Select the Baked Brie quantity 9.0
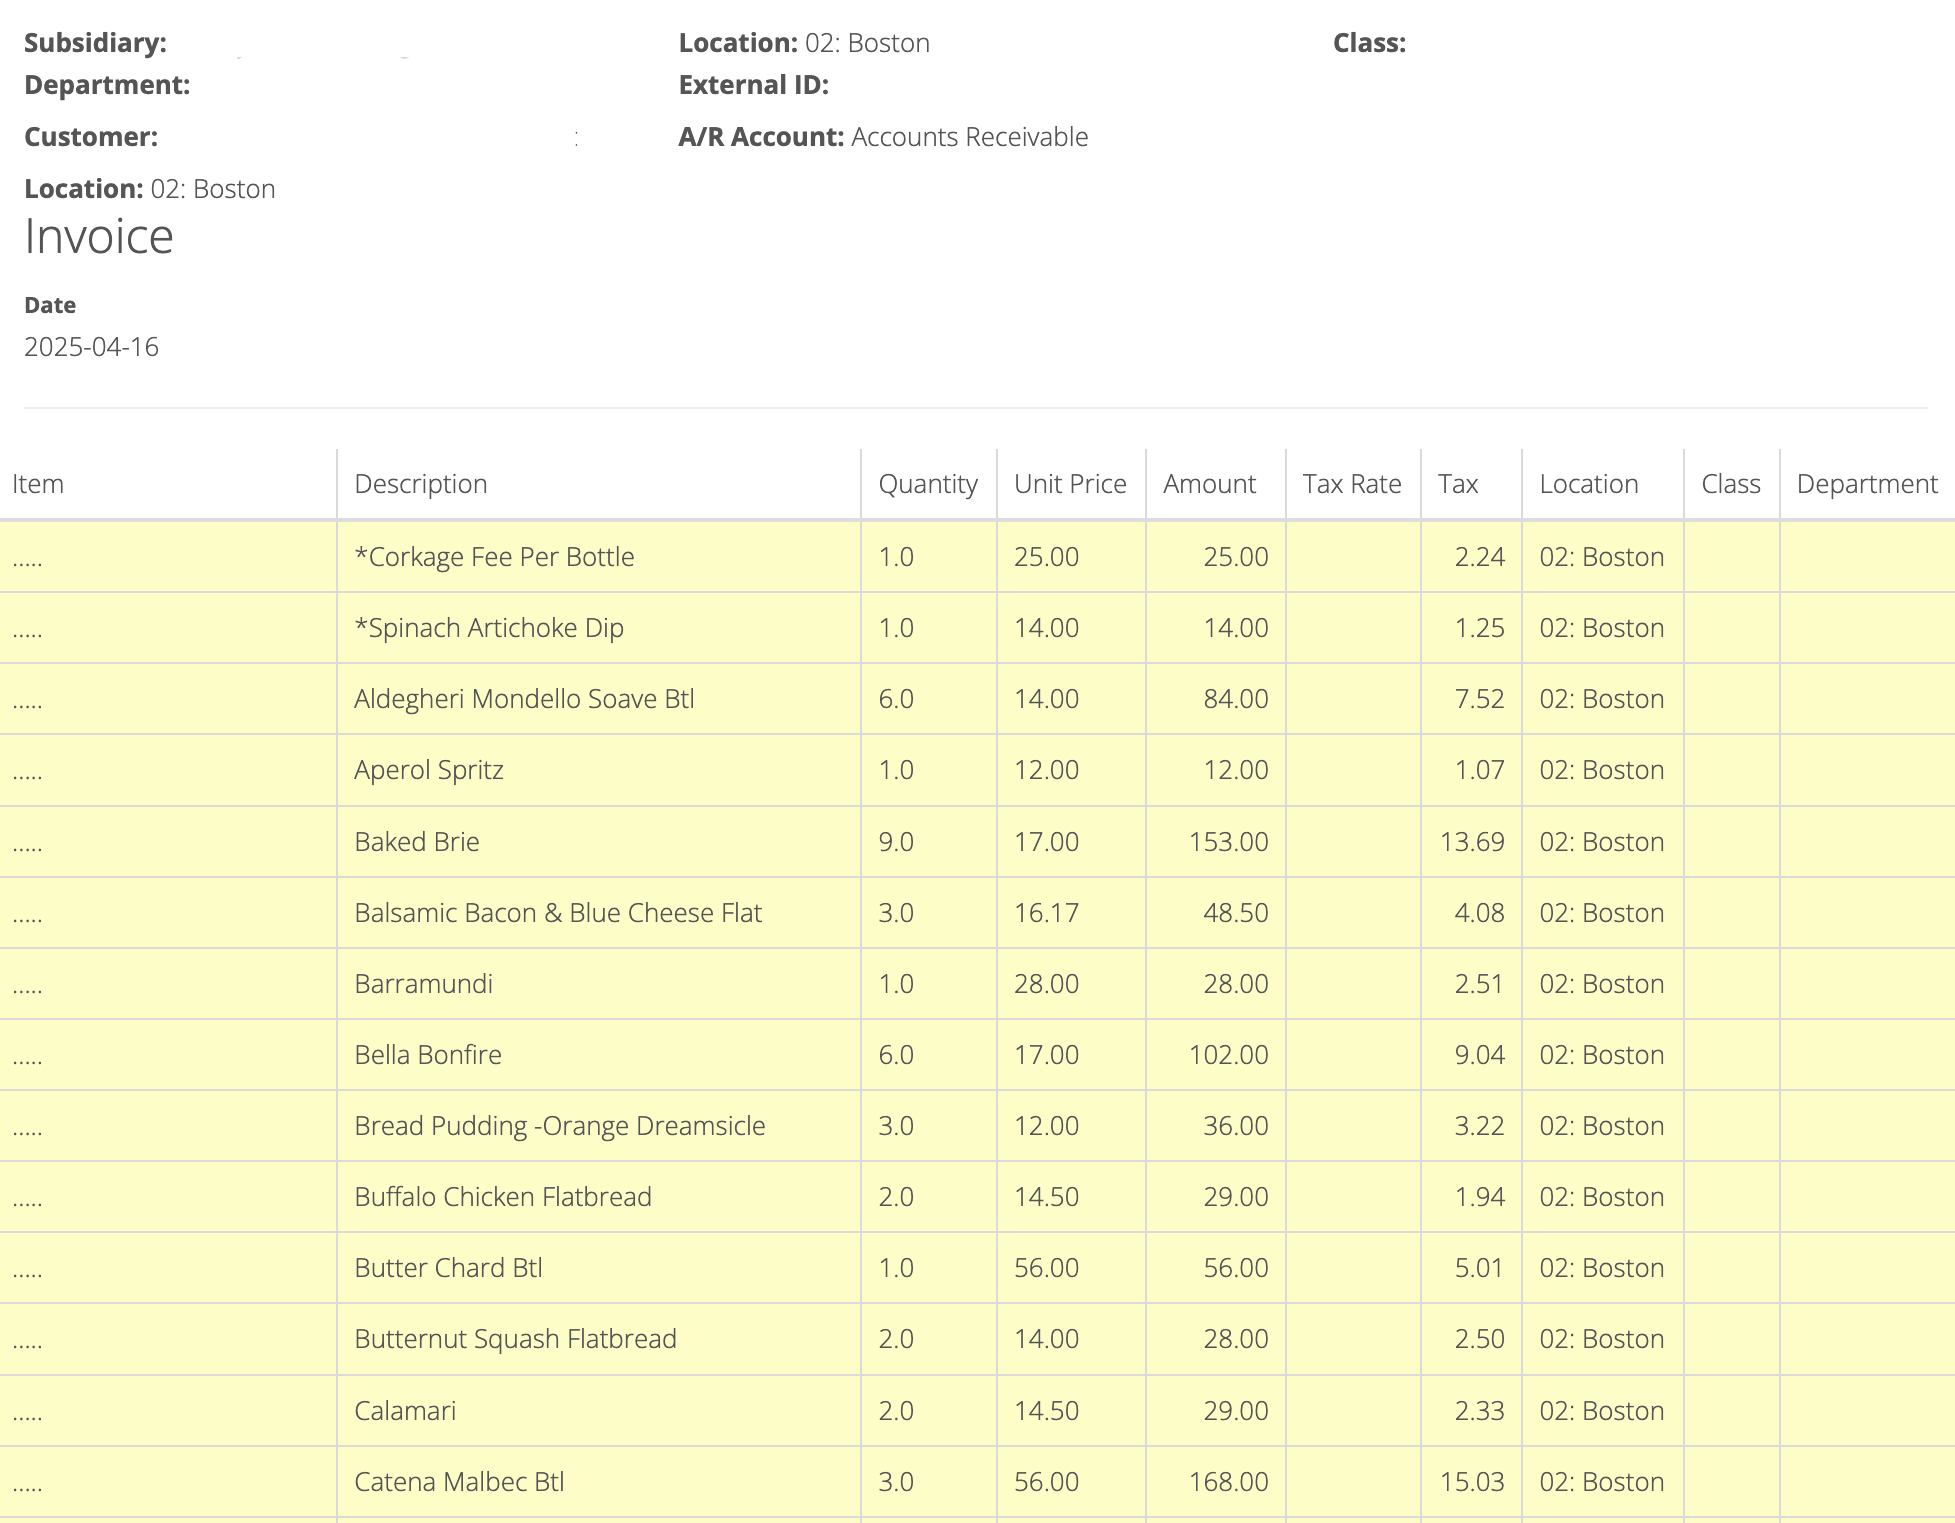Screen dimensions: 1955x1523 click(x=896, y=842)
